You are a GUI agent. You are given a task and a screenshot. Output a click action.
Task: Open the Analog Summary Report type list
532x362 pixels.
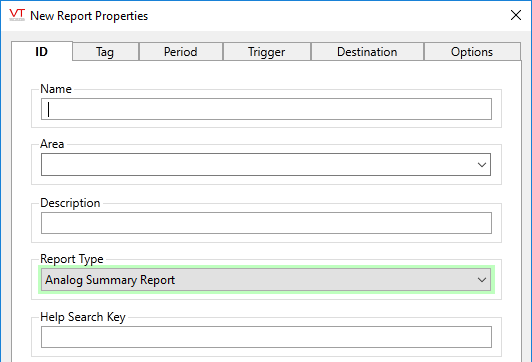tap(266, 280)
